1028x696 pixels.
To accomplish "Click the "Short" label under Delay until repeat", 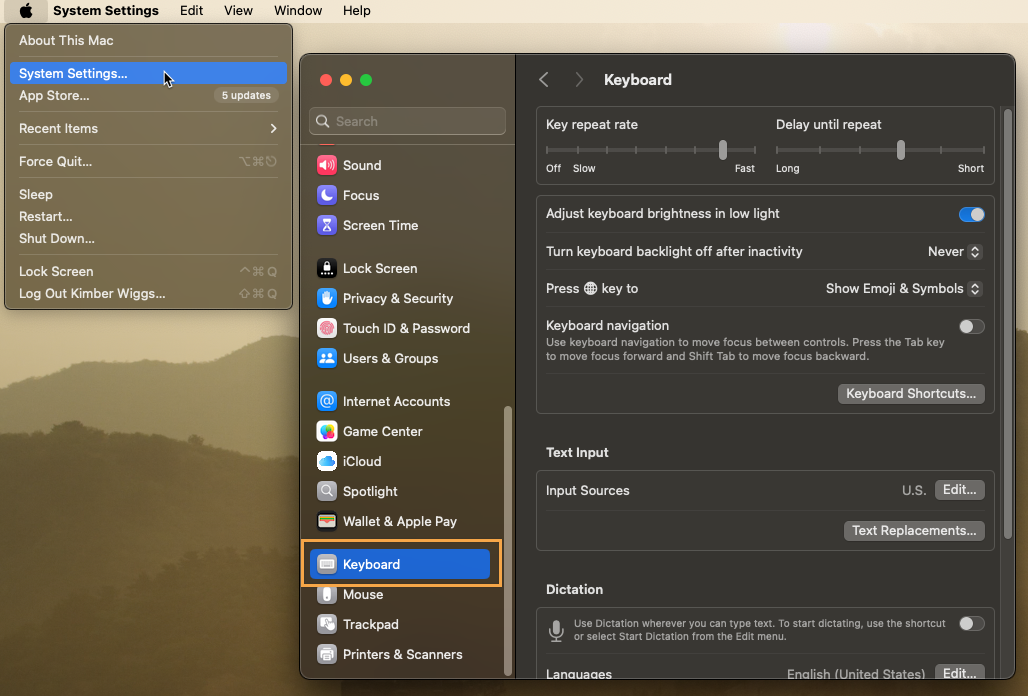I will [x=970, y=168].
